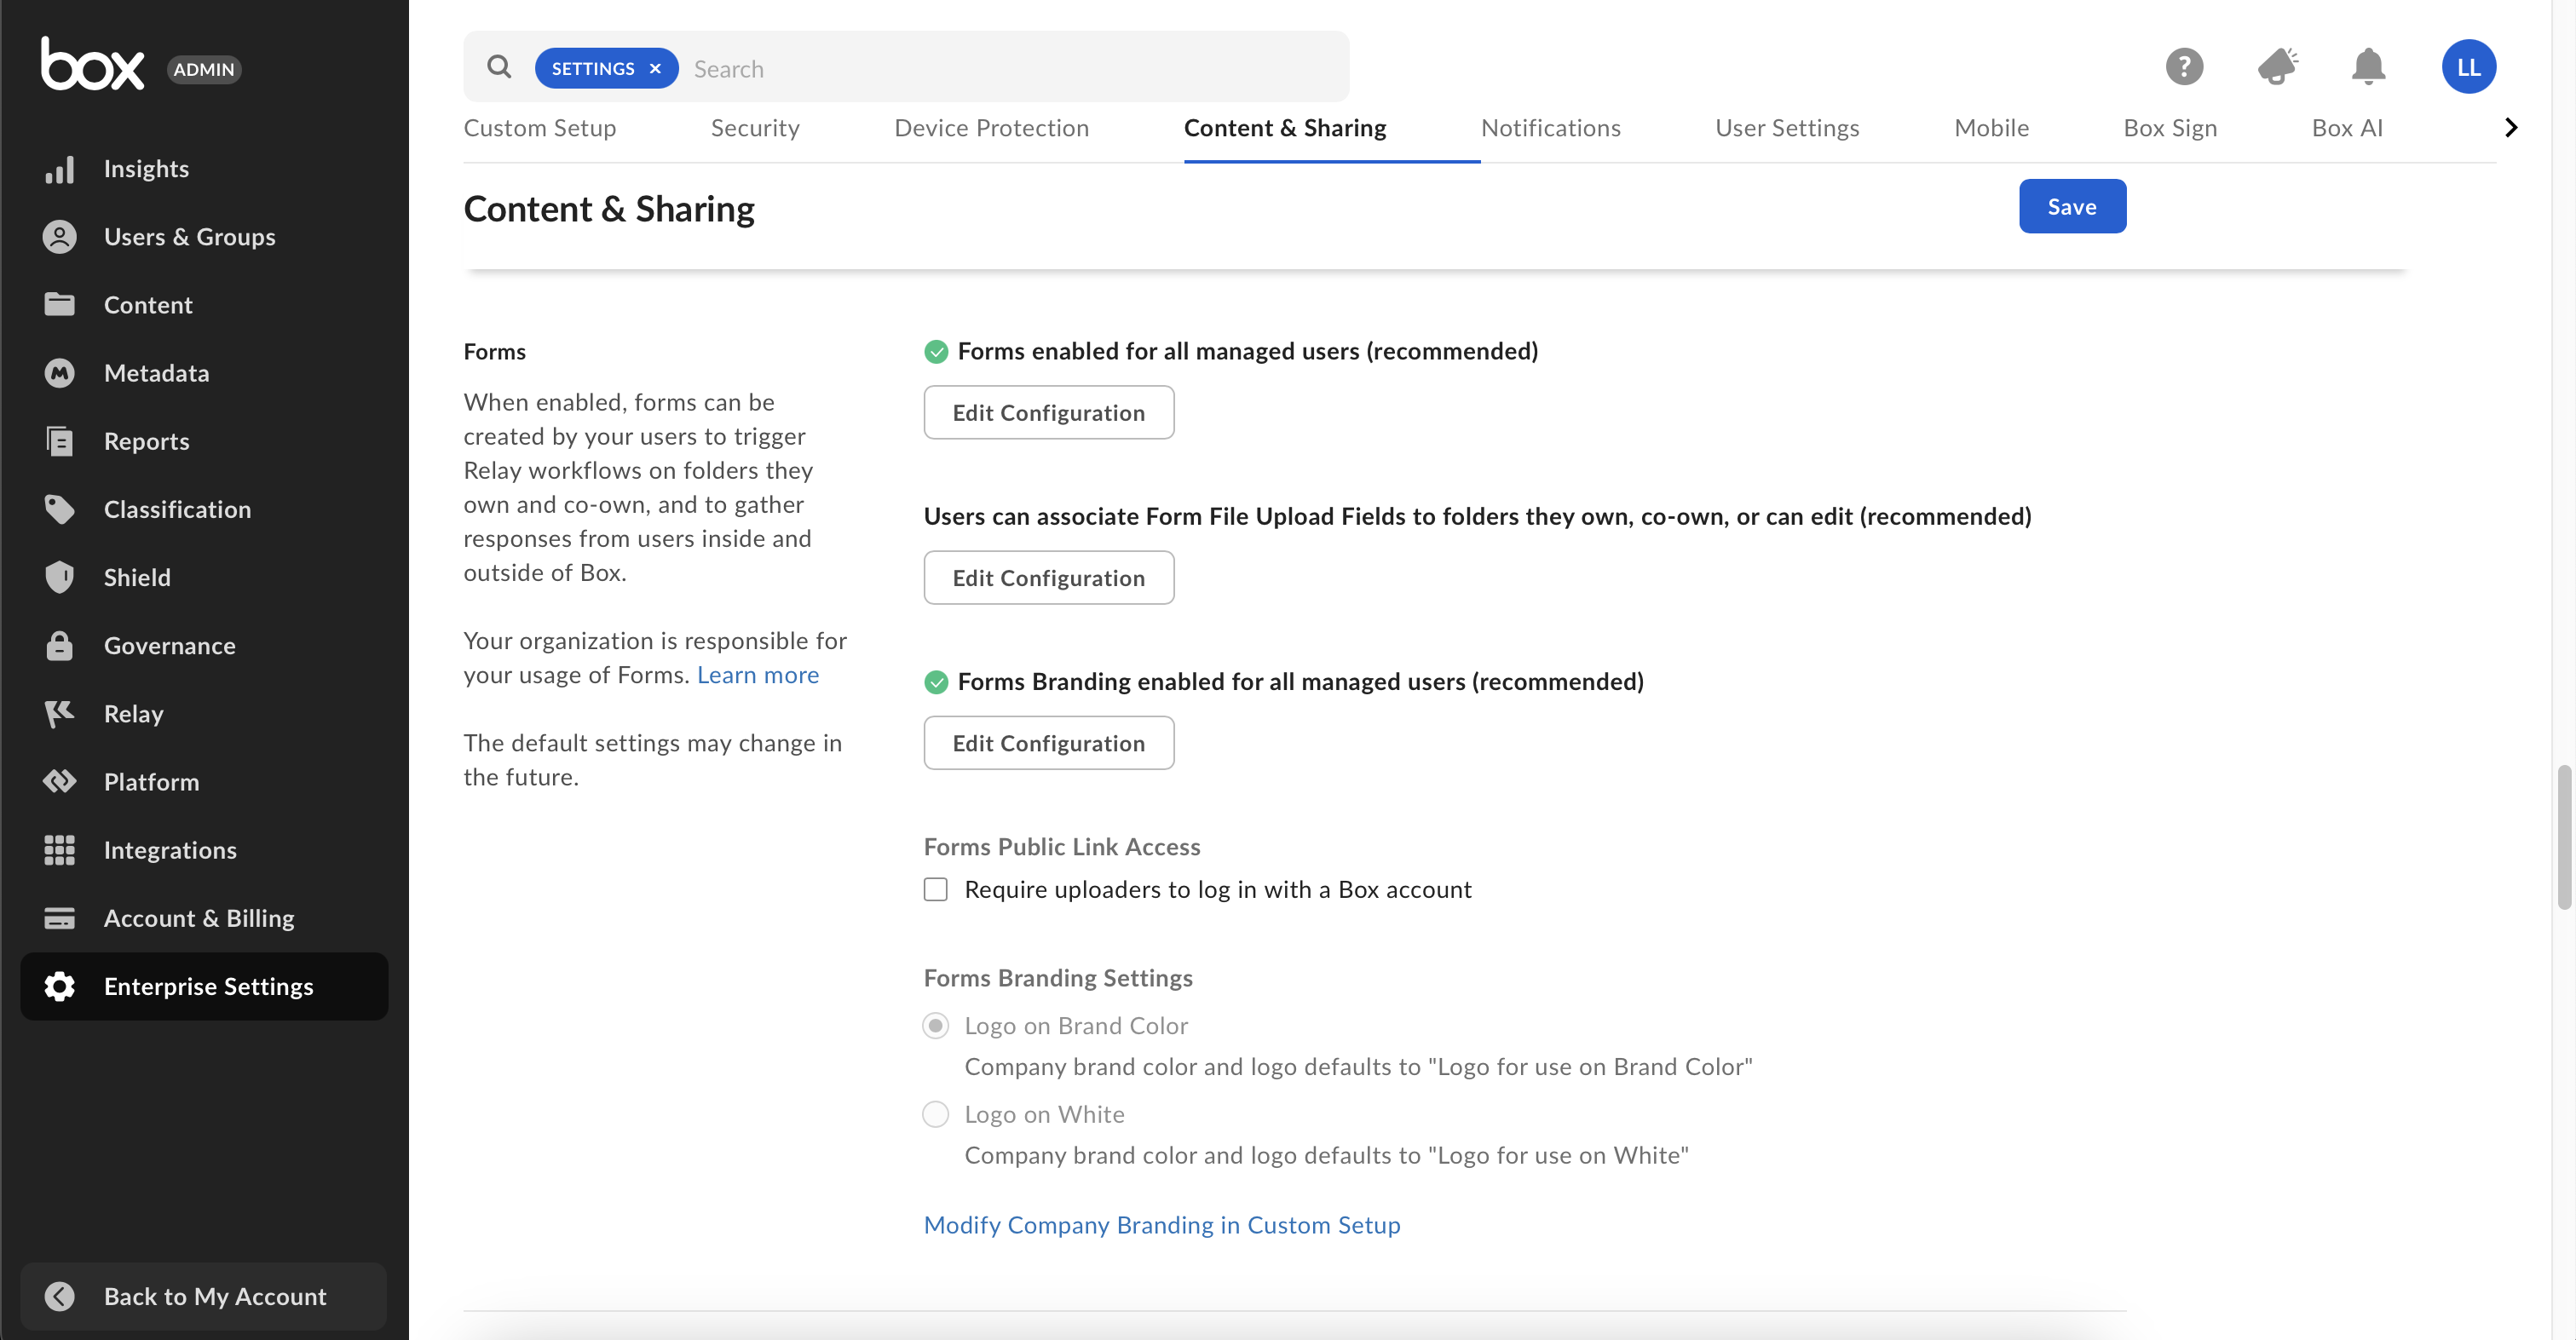Switch to the Security tab

pos(755,128)
